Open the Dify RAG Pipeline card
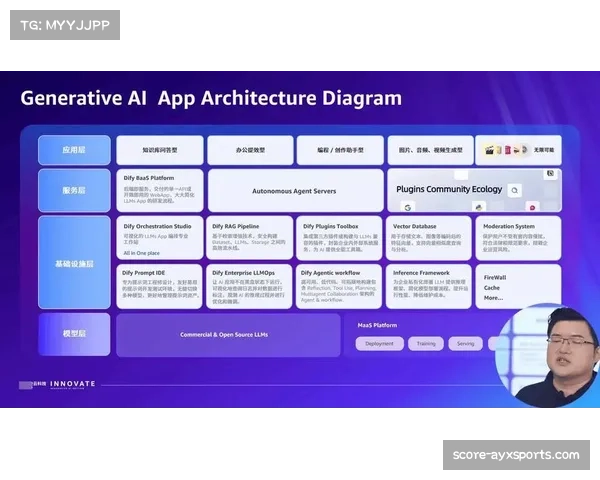600x480 pixels. [249, 238]
